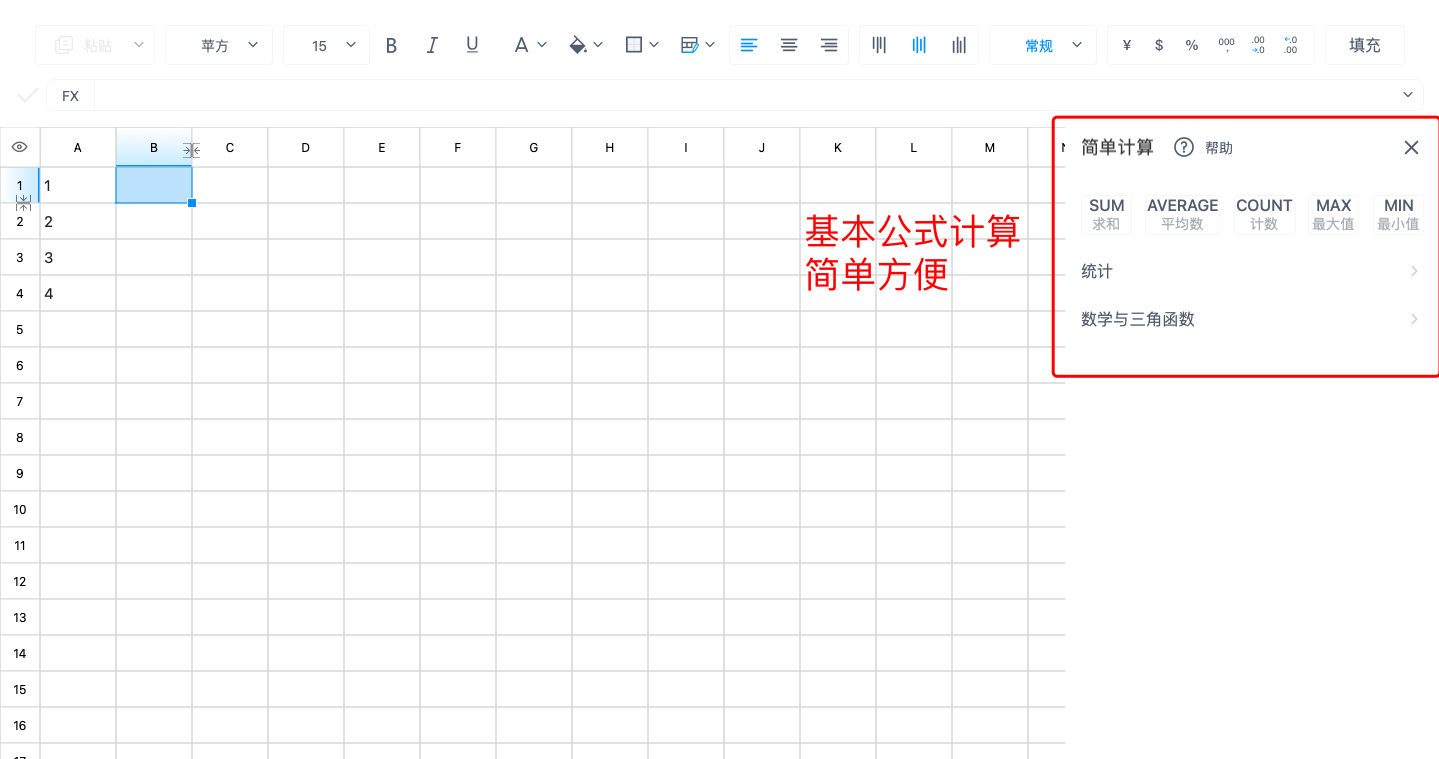Viewport: 1439px width, 759px height.
Task: Insert AVERAGE 平均数 function
Action: tap(1182, 214)
